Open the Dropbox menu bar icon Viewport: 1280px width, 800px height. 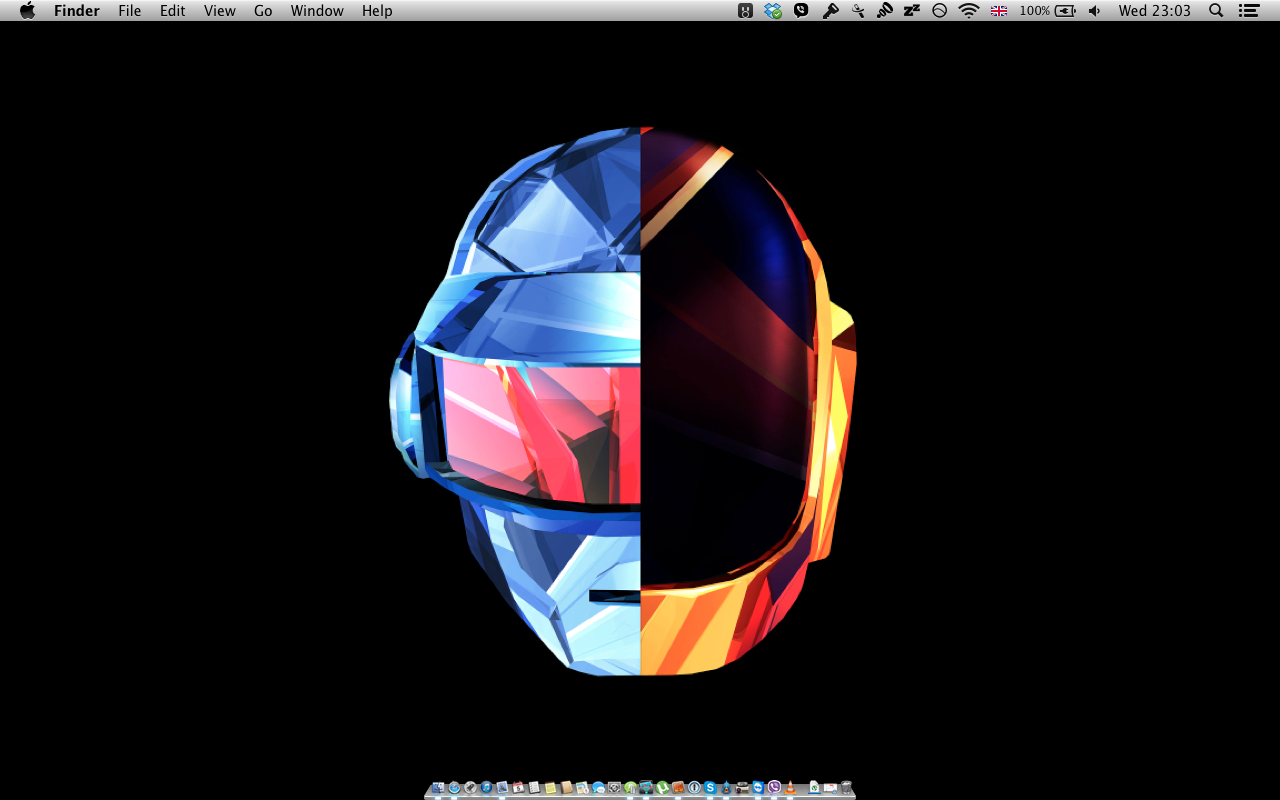[773, 11]
